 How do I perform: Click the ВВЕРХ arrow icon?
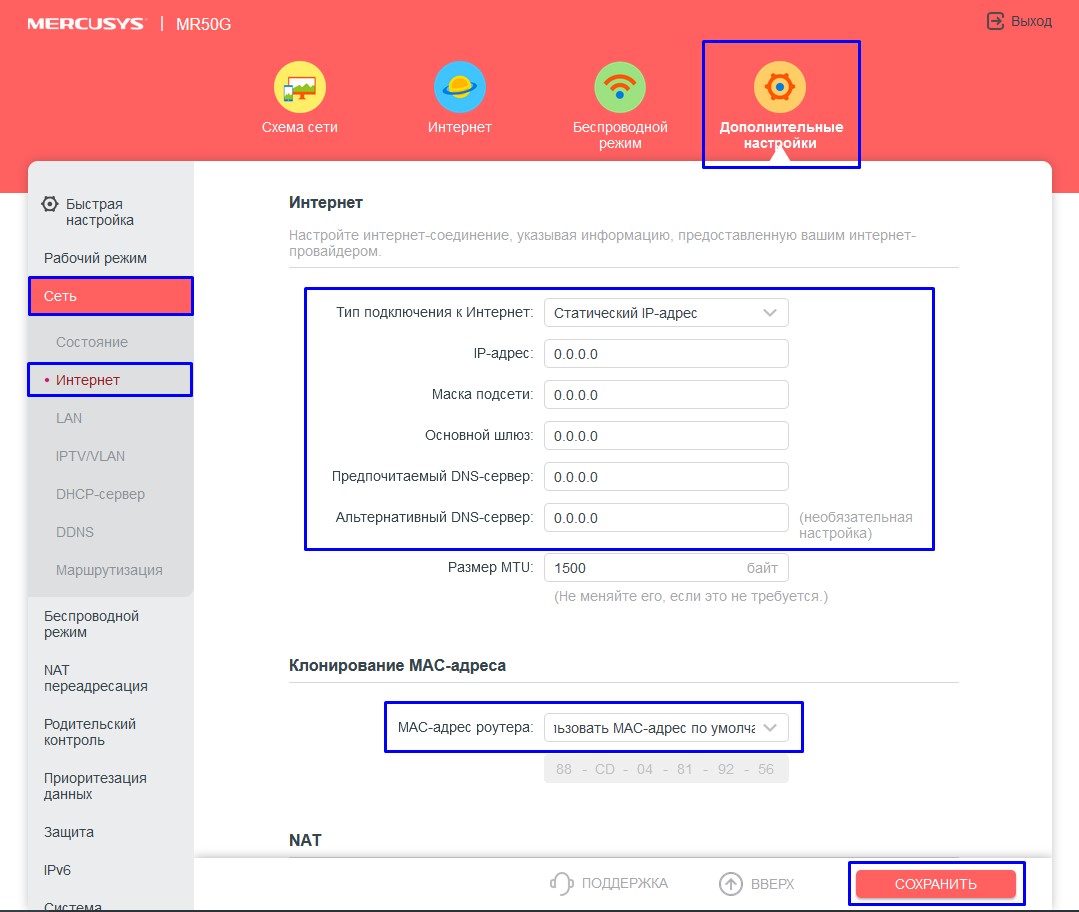point(731,884)
